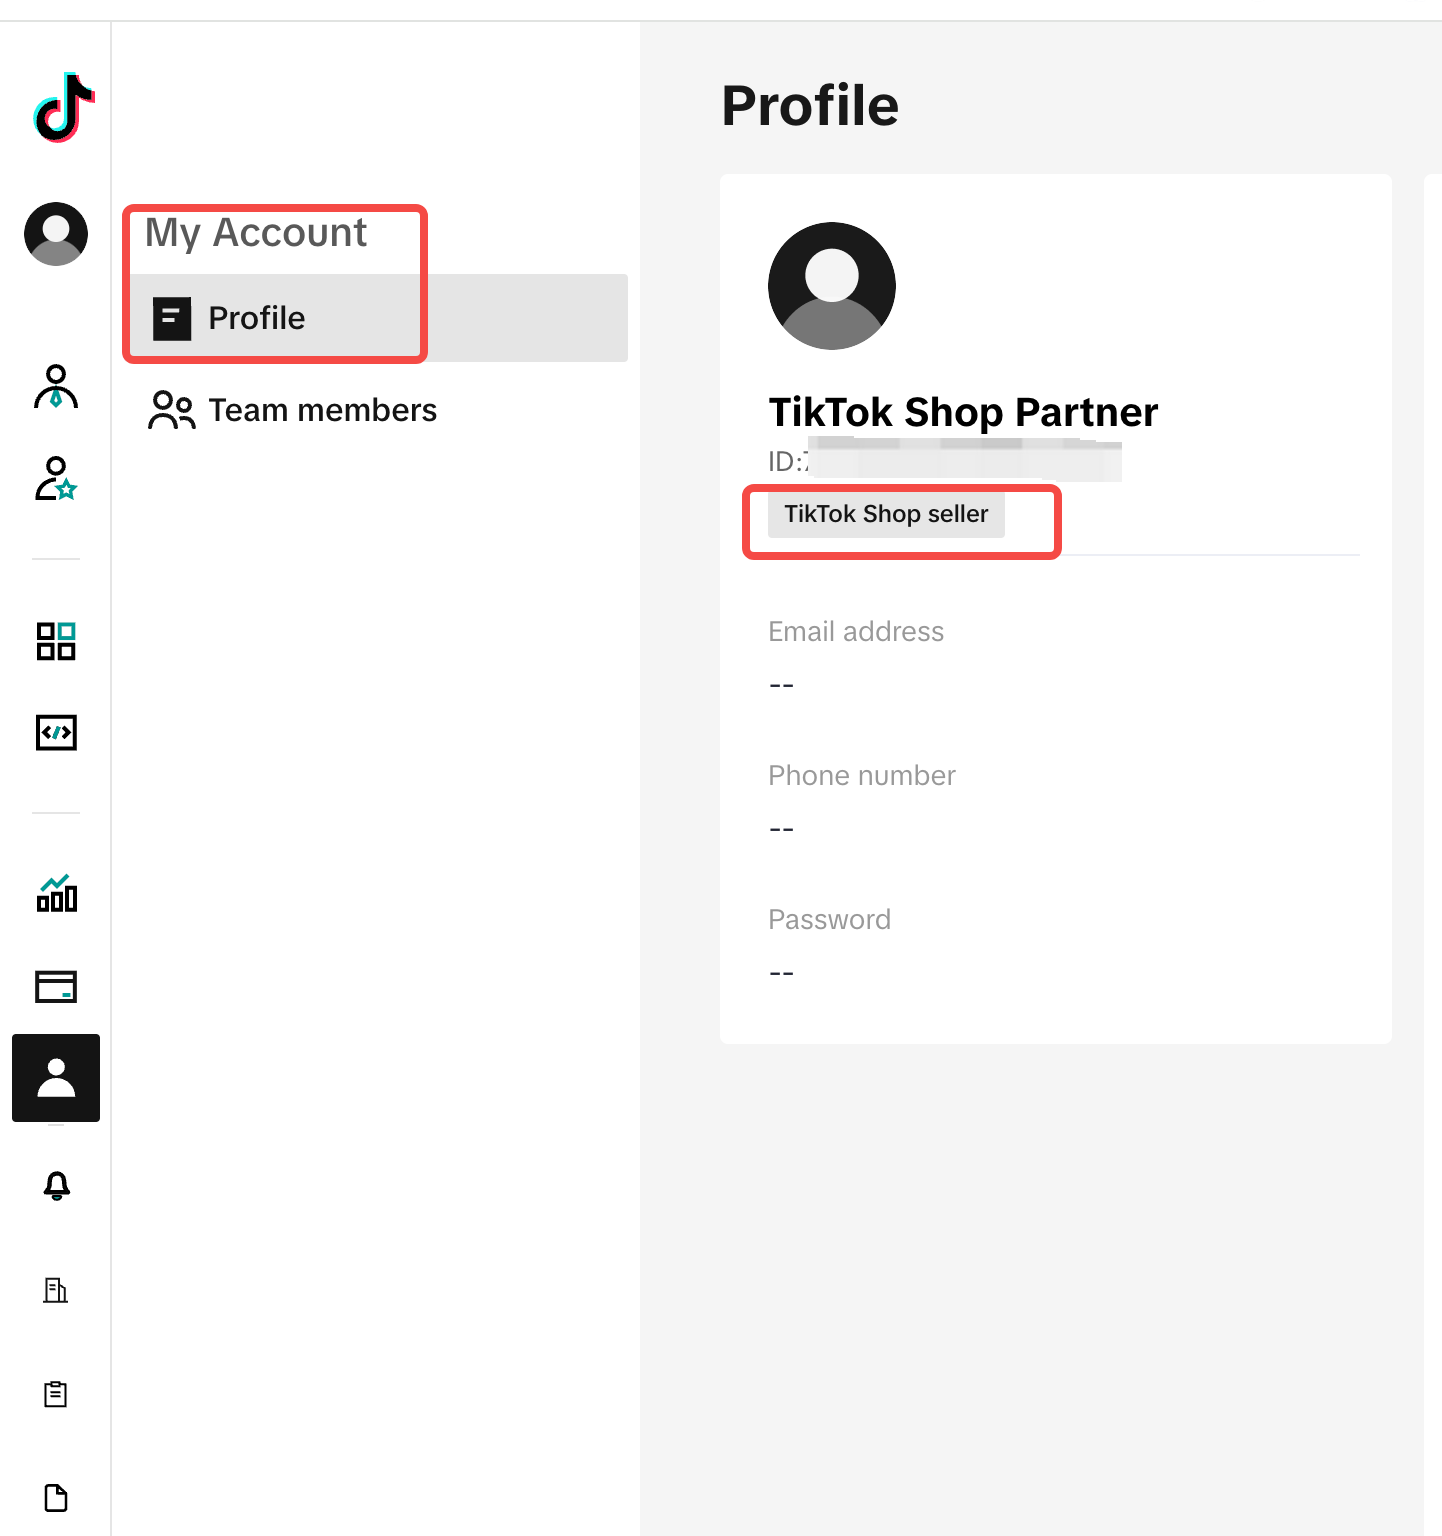Click the TikTok Shop seller tag
The height and width of the screenshot is (1536, 1442).
pyautogui.click(x=886, y=514)
